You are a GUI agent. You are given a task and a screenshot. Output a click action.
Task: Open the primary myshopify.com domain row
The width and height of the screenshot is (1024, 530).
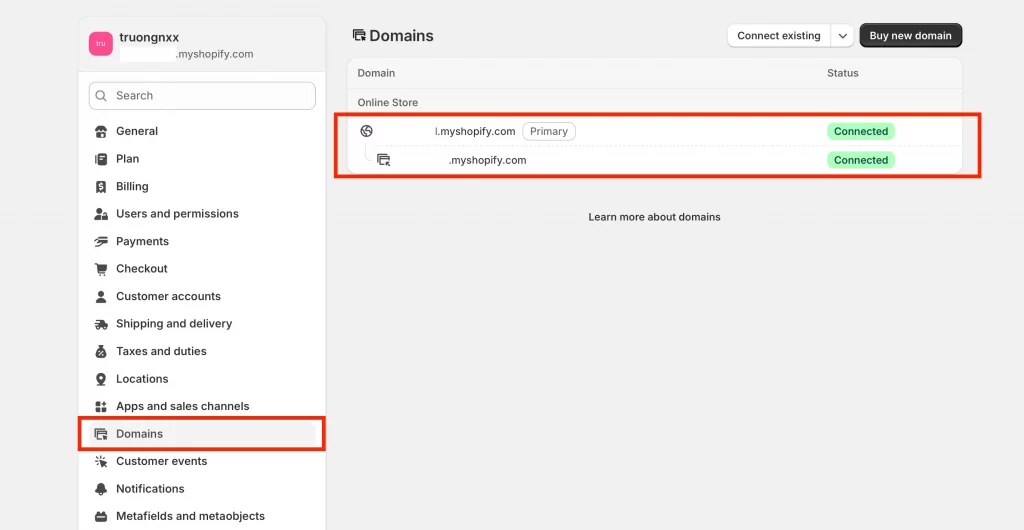click(x=654, y=131)
